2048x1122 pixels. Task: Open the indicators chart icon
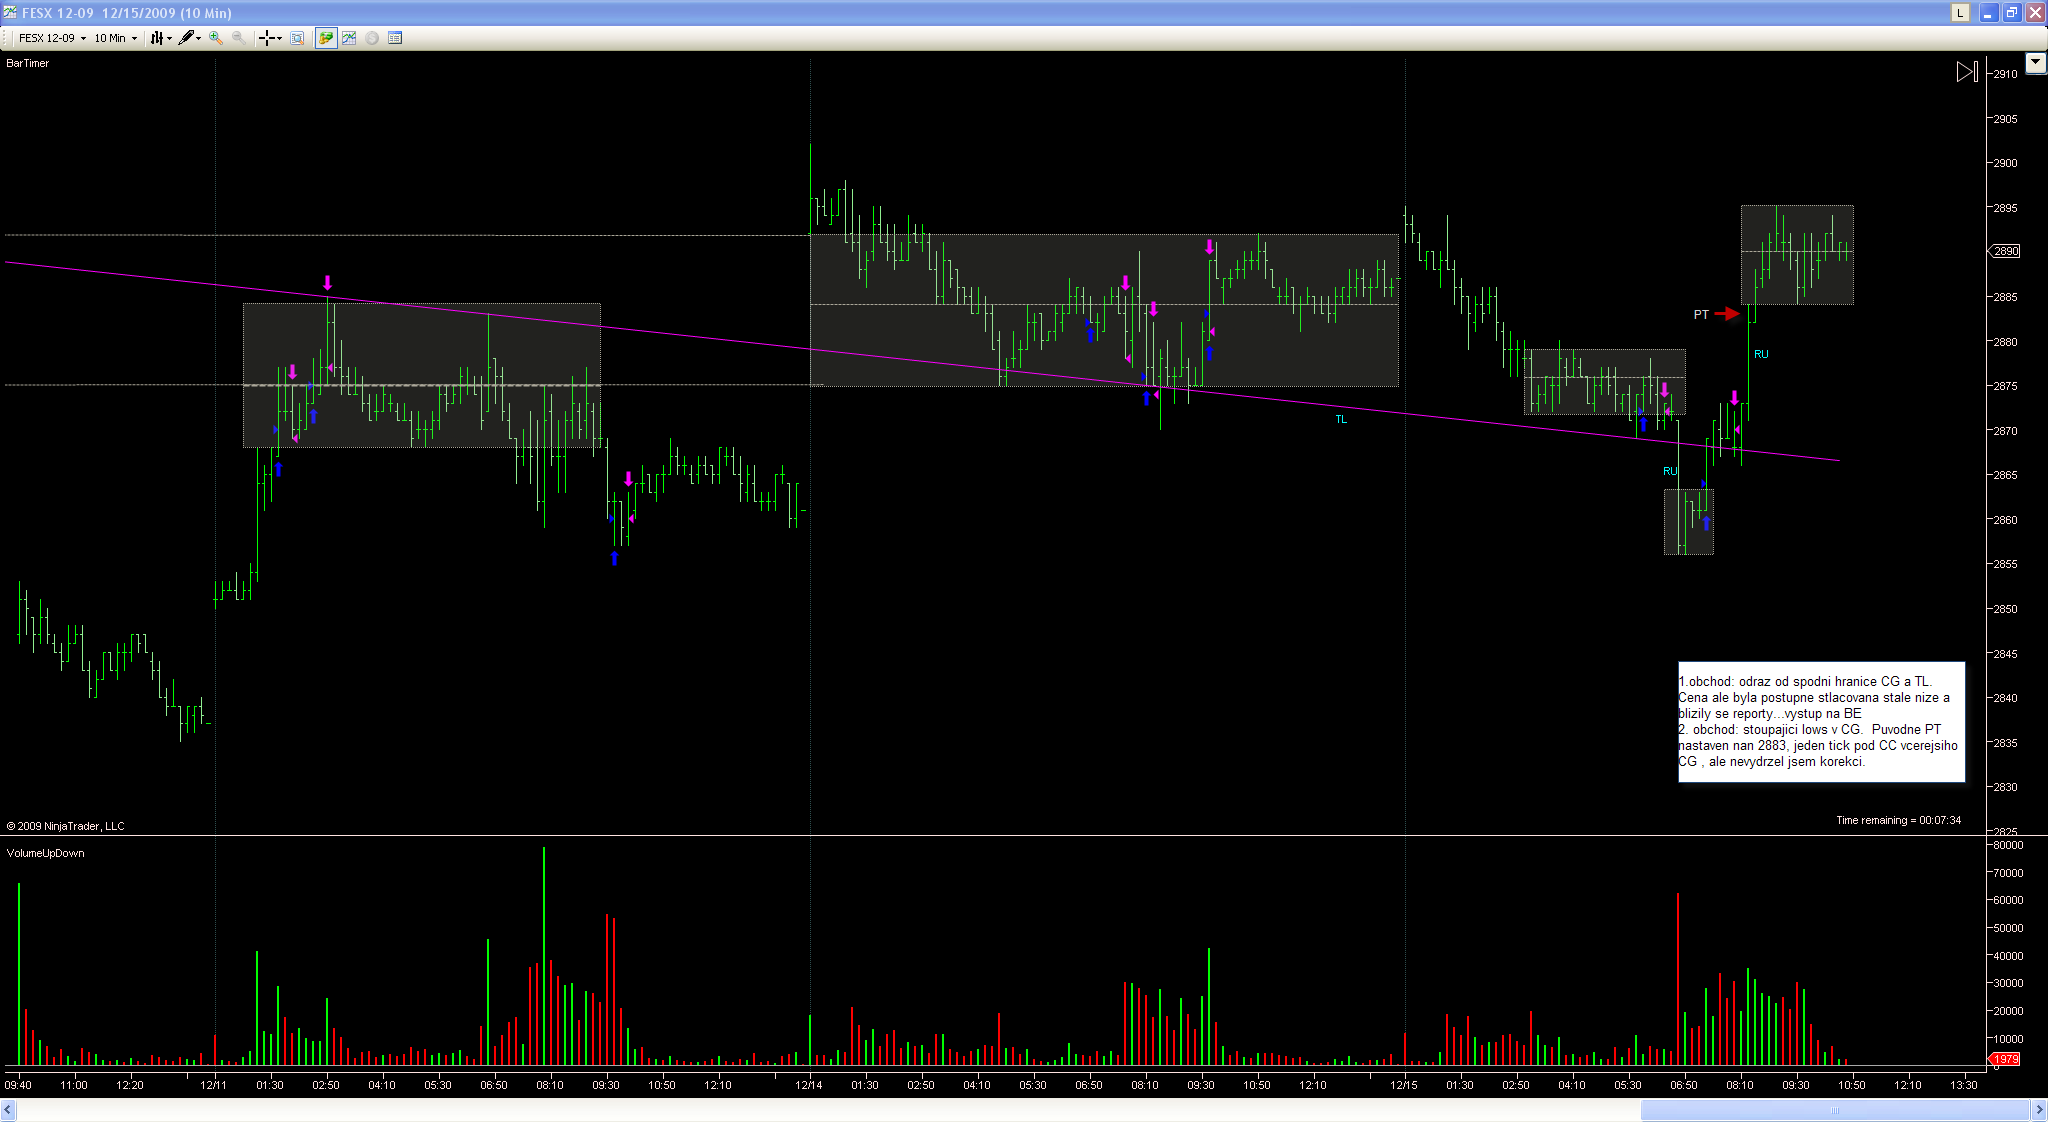349,38
